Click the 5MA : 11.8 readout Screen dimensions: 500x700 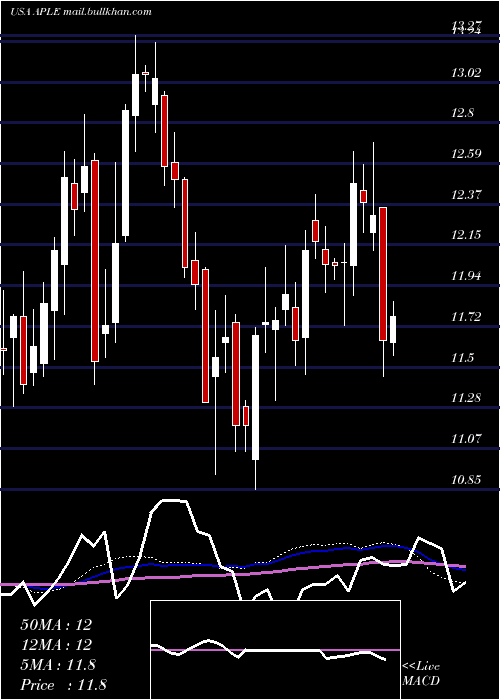(x=58, y=665)
